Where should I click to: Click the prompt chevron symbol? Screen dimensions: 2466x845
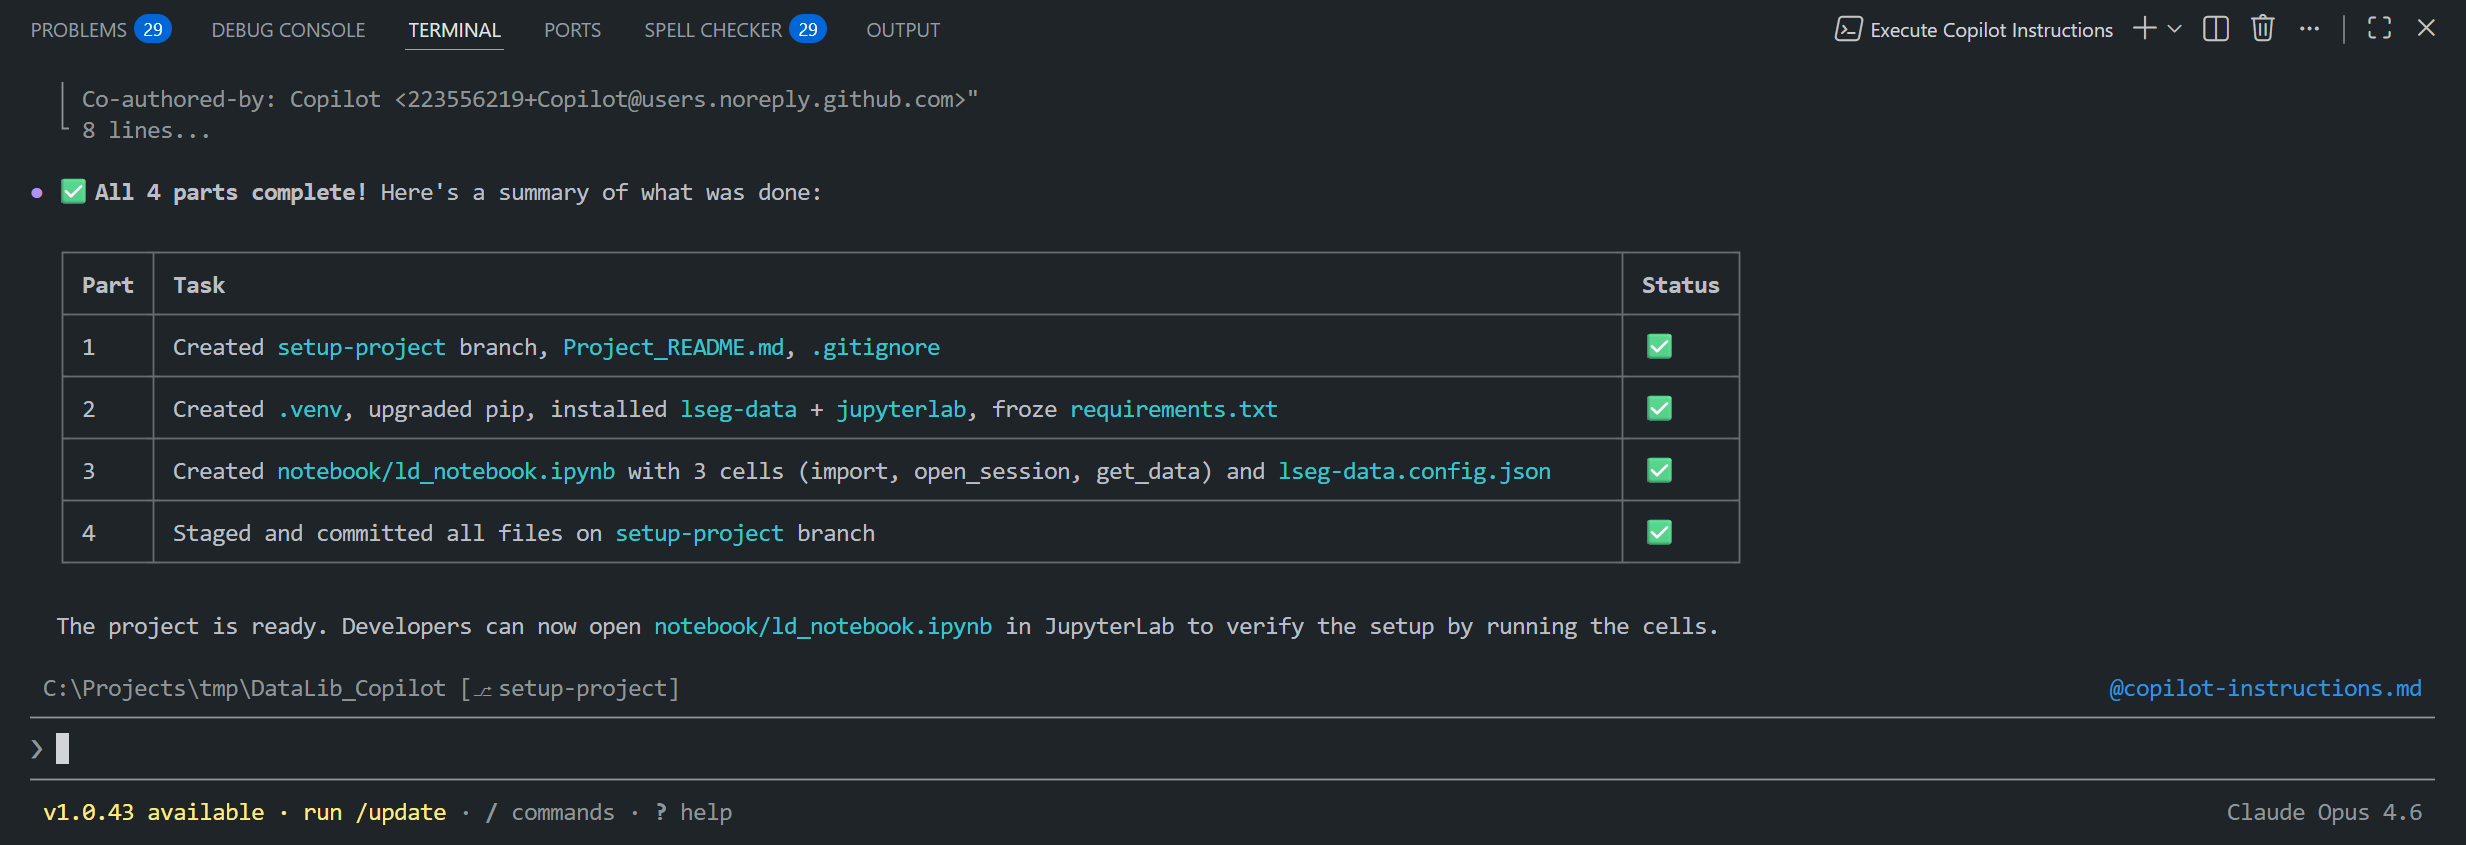pyautogui.click(x=37, y=748)
